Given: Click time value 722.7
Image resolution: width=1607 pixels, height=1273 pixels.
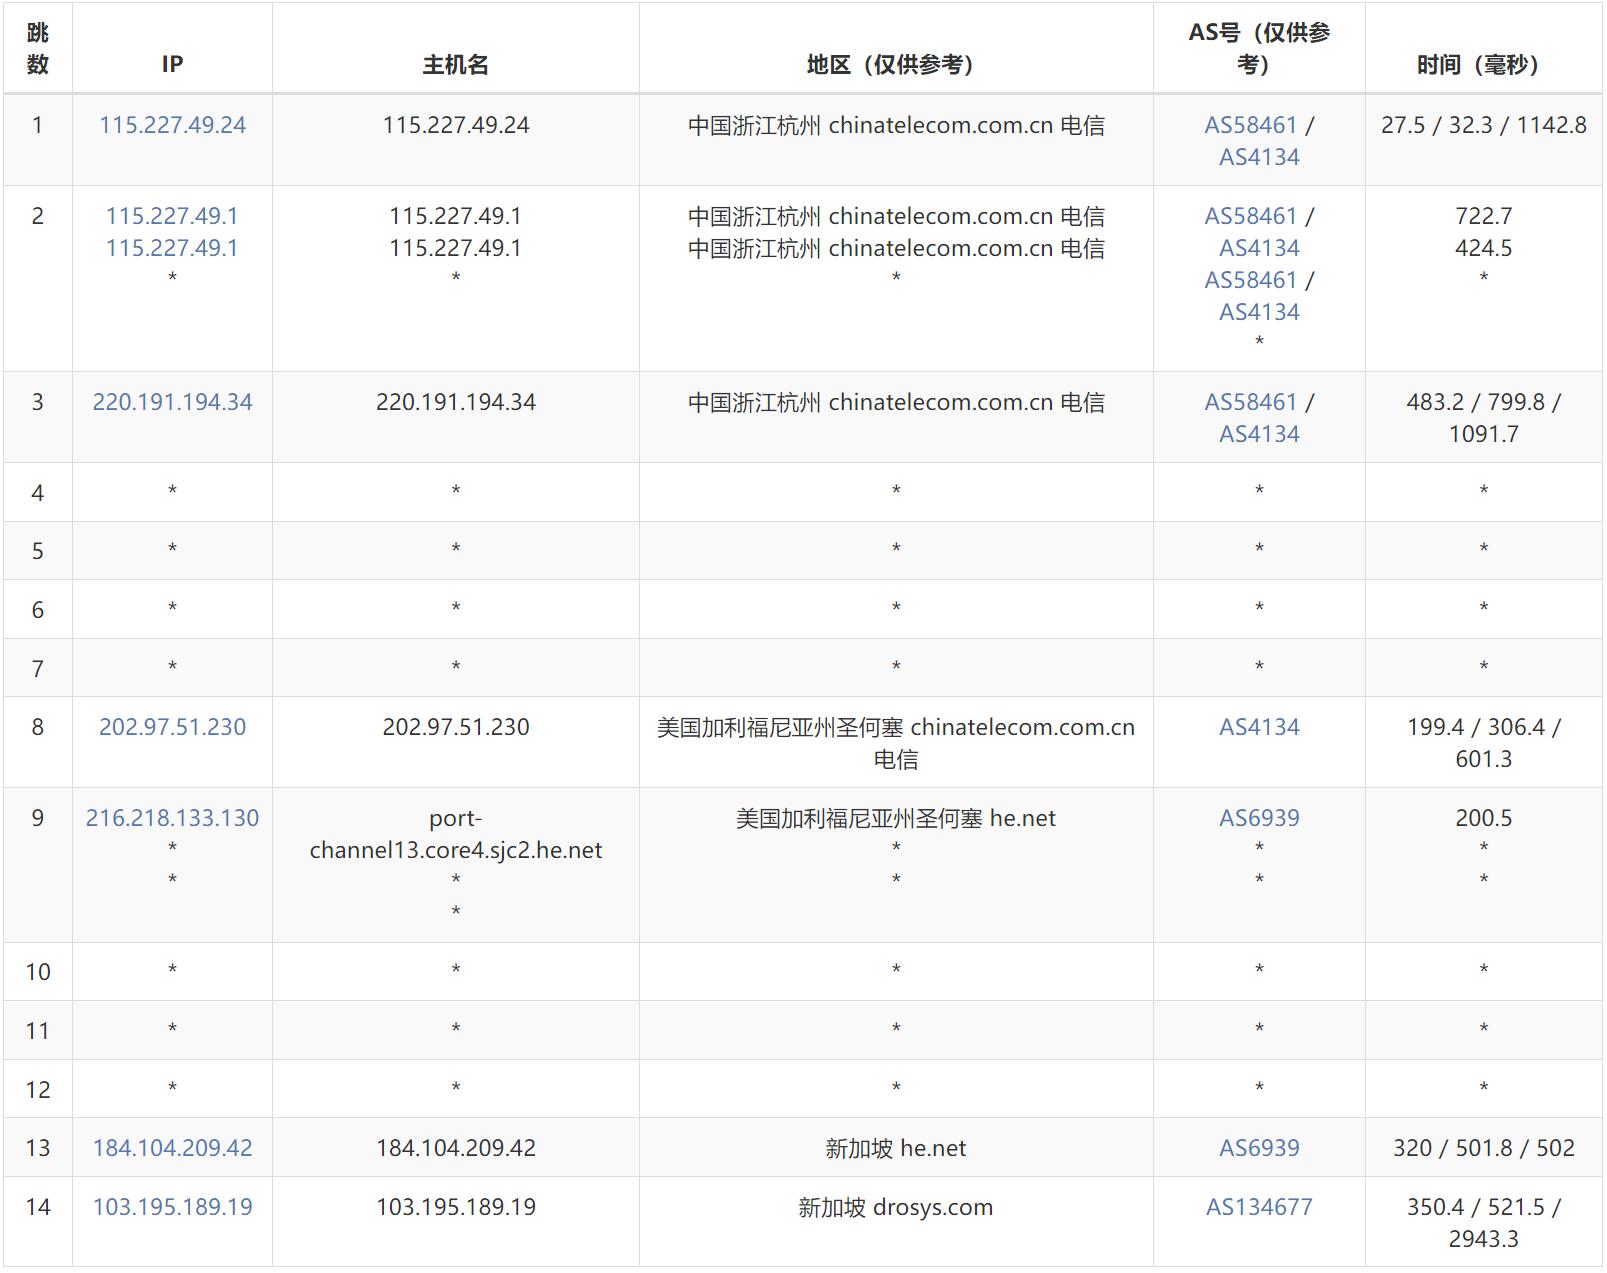Looking at the screenshot, I should [1483, 216].
